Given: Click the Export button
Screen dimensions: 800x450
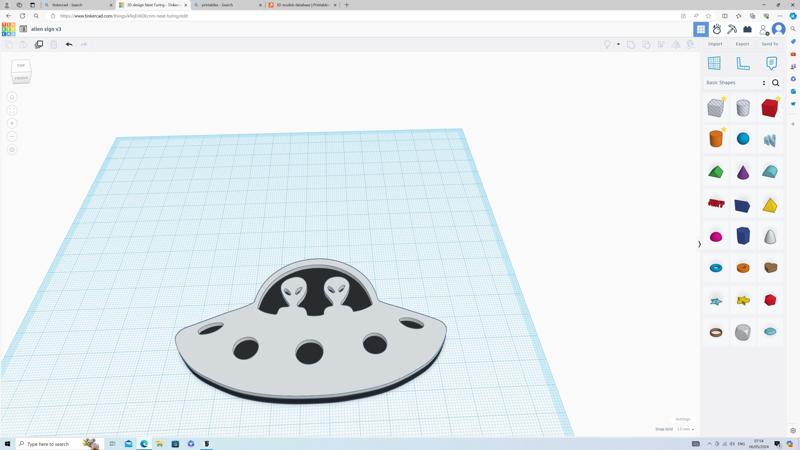Looking at the screenshot, I should 742,44.
